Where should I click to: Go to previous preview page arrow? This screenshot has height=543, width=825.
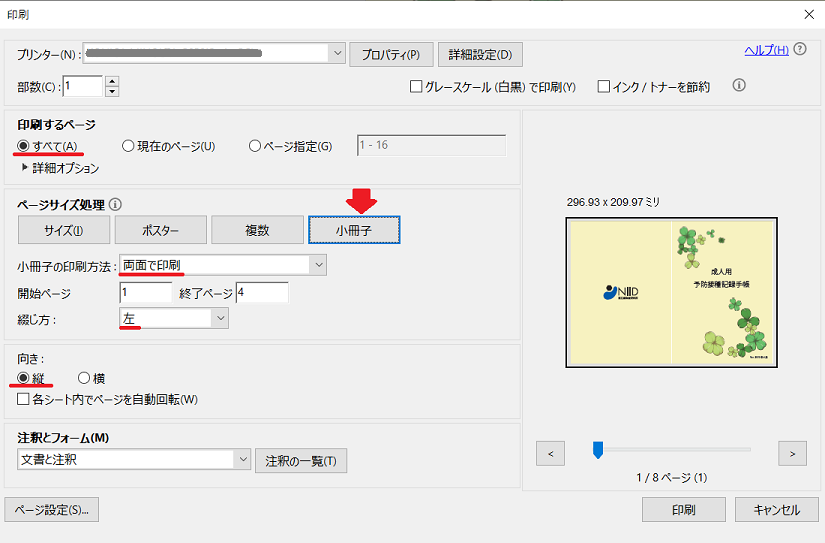point(550,454)
